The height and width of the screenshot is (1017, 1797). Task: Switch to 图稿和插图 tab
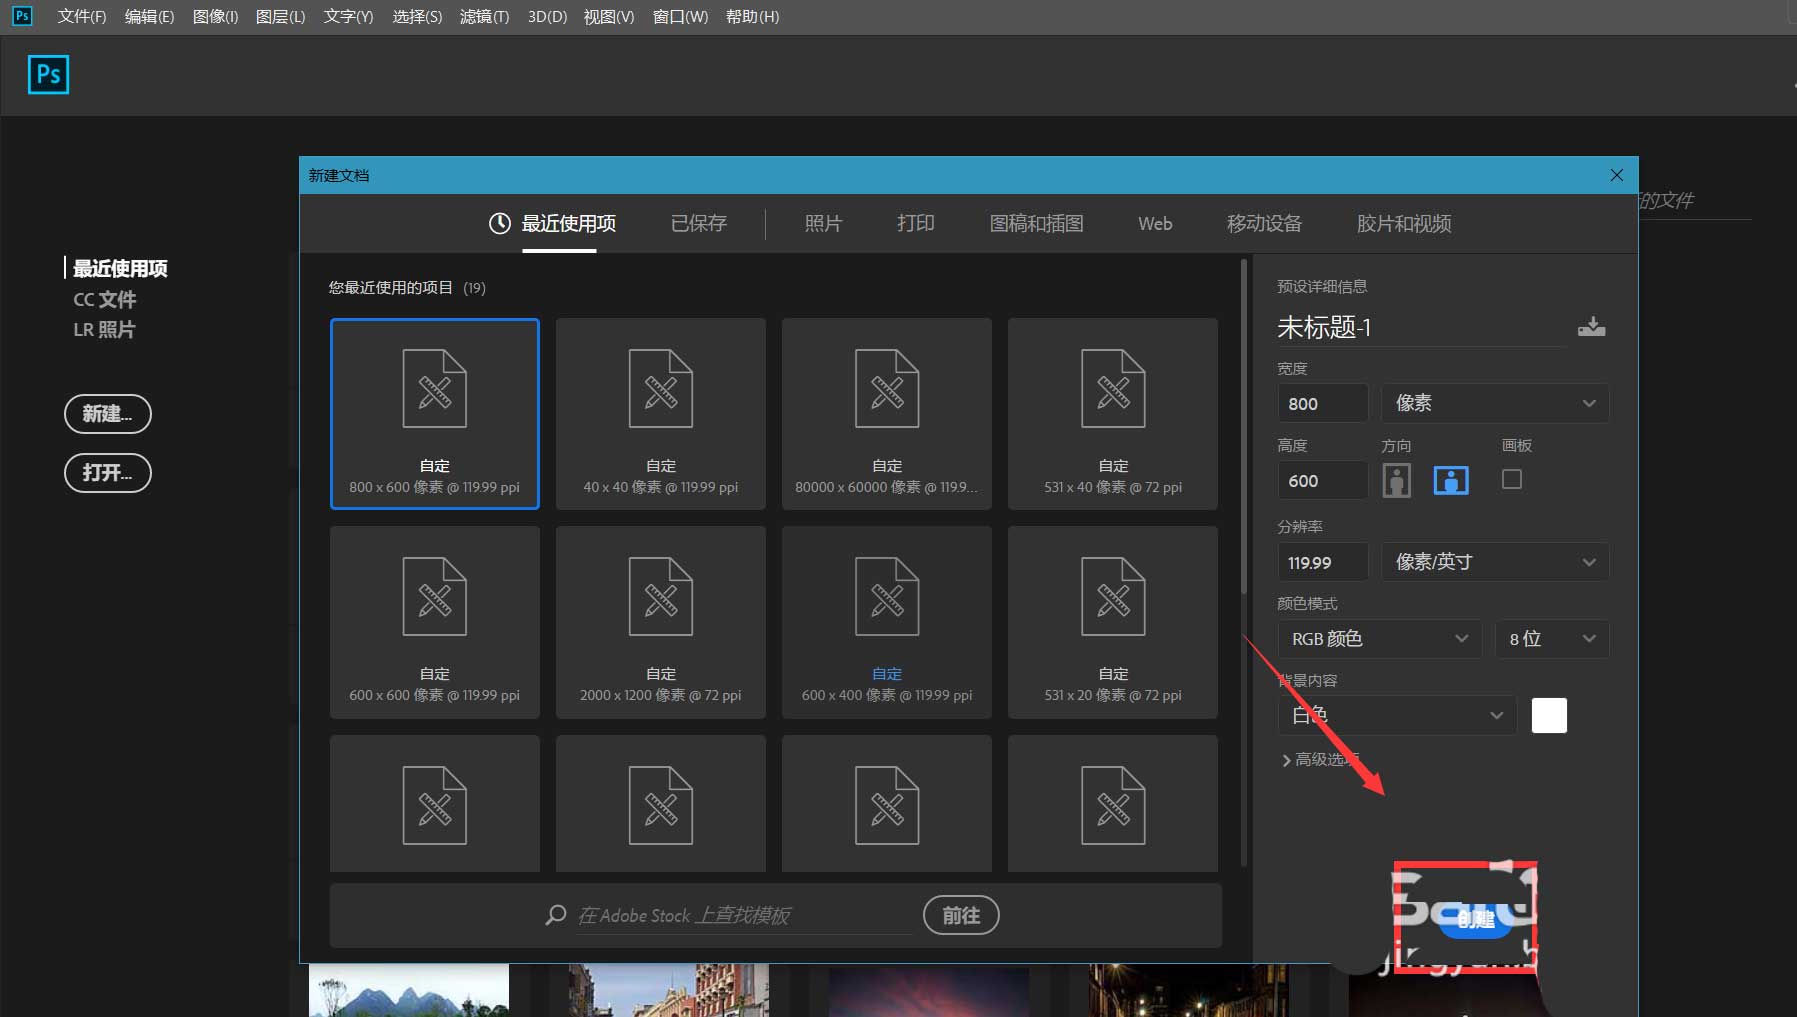1036,223
